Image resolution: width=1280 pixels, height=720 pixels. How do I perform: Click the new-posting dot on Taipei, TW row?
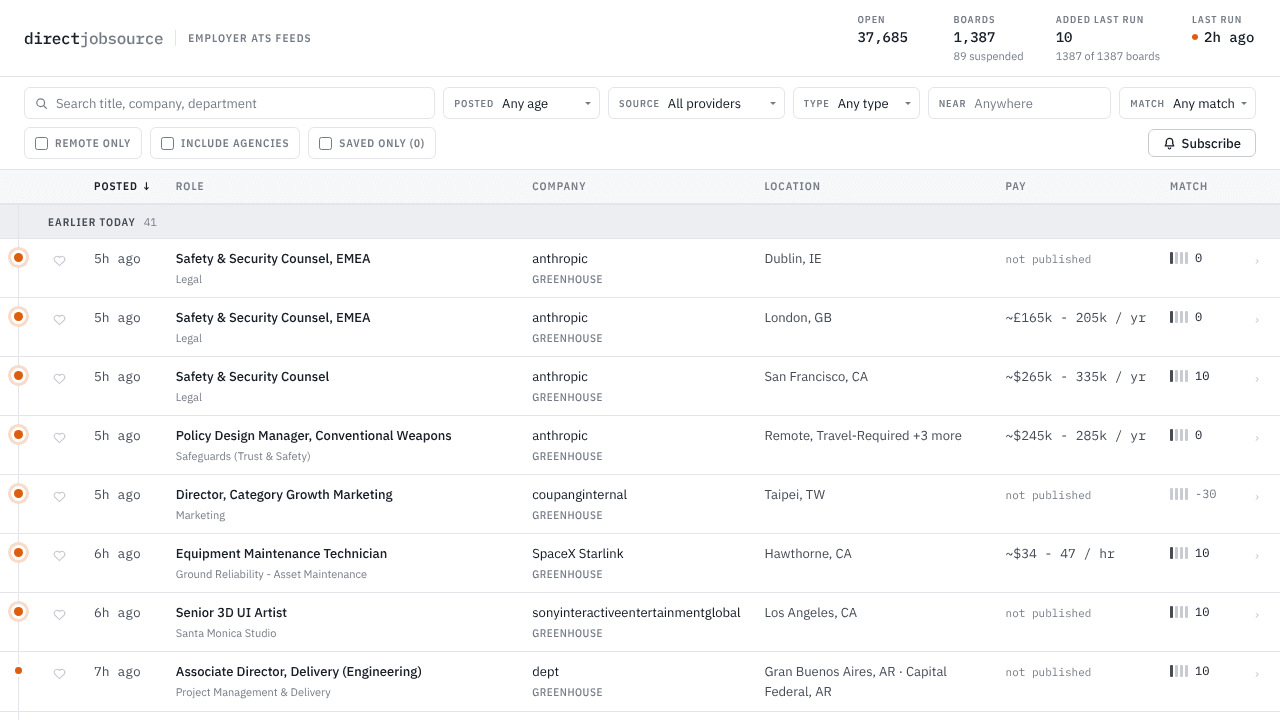click(18, 493)
